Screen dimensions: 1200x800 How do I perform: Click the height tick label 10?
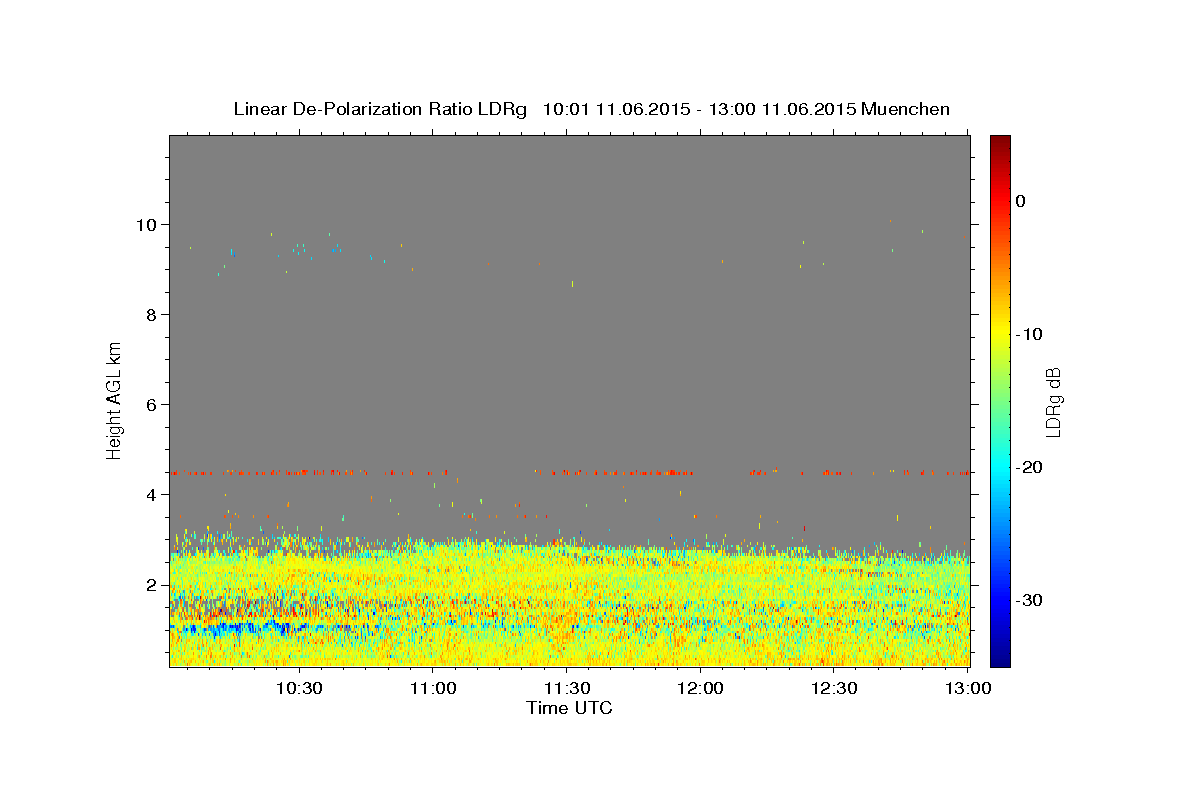(x=148, y=225)
